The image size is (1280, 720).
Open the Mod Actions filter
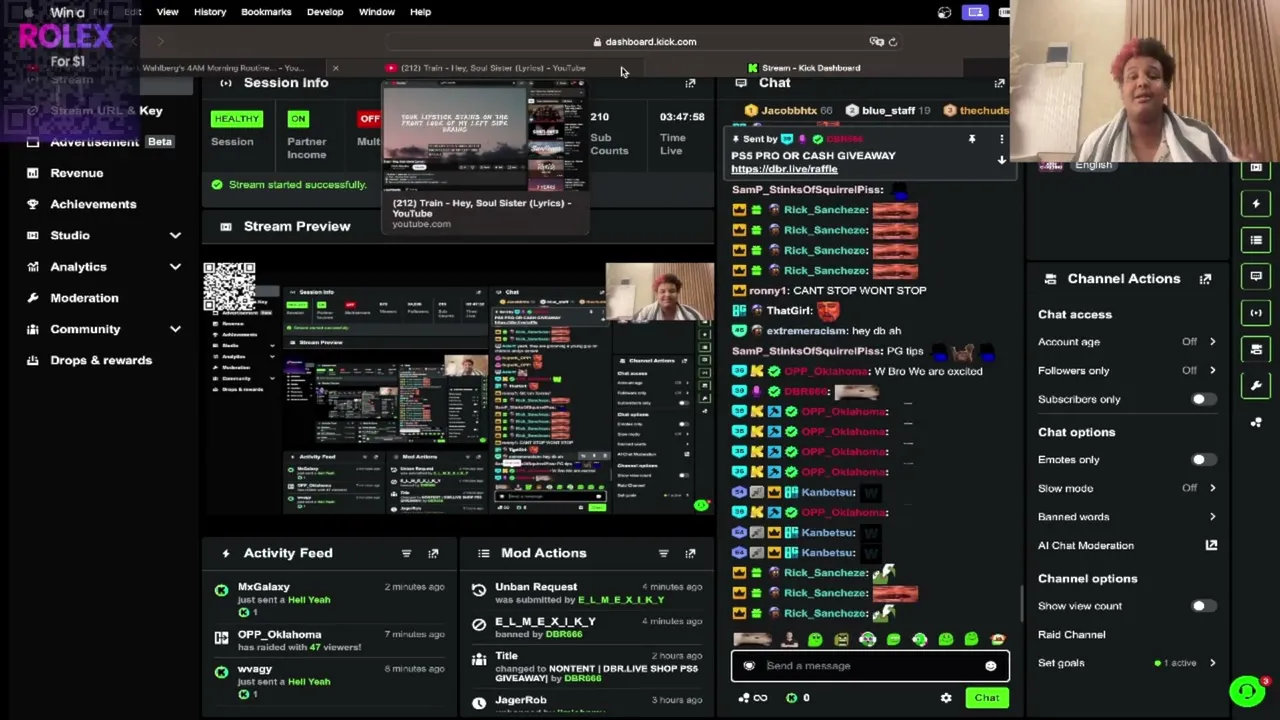[x=663, y=553]
